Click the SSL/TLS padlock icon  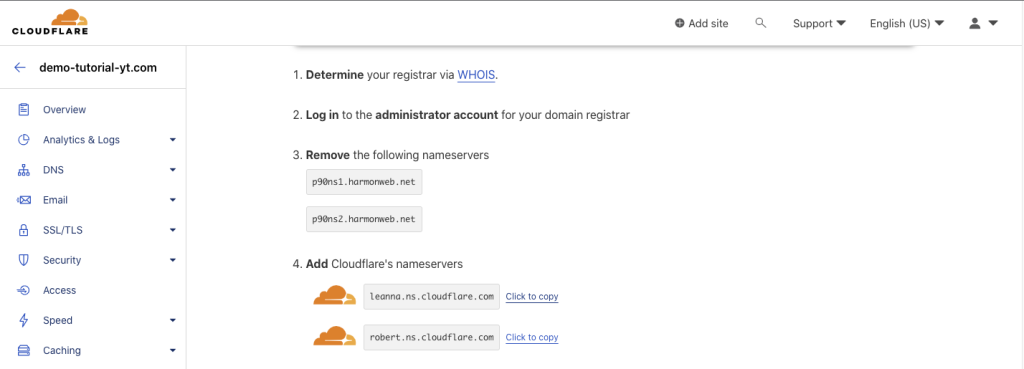coord(24,230)
